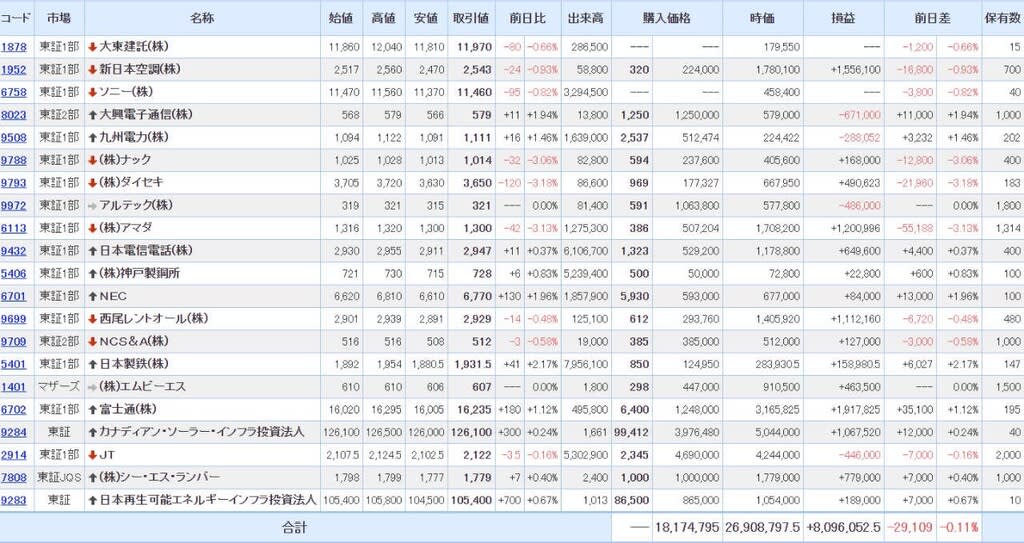Viewport: 1024px width, 543px height.
Task: Click down arrow beside NCS&A(株)
Action: pos(92,342)
